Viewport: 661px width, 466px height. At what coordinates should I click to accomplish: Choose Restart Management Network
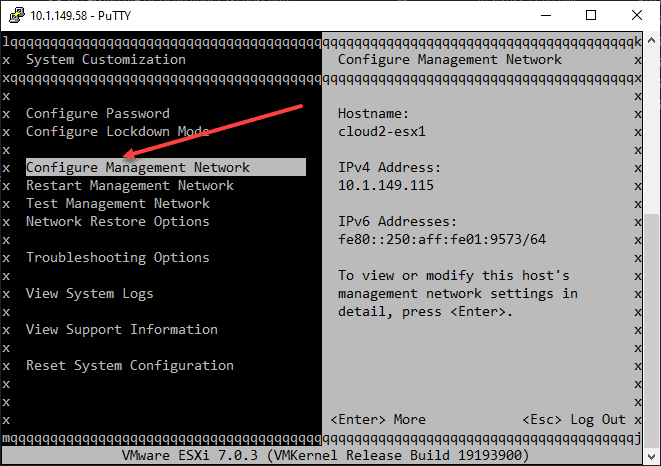[x=130, y=186]
